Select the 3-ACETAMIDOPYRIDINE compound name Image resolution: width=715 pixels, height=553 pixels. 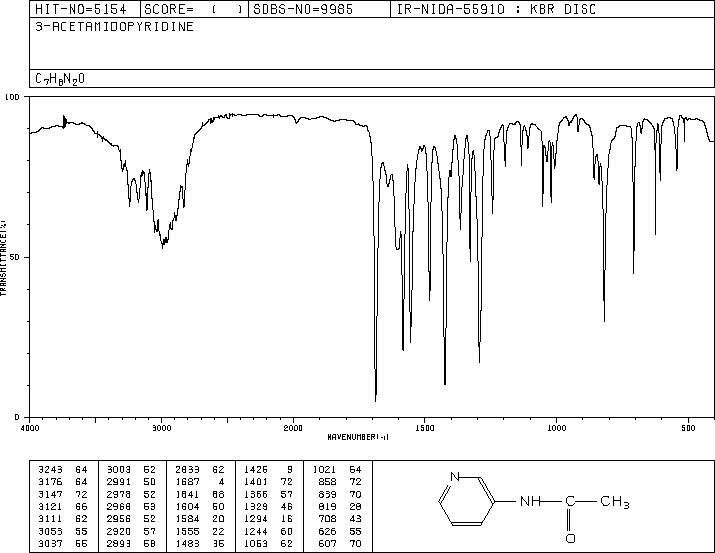pos(114,26)
